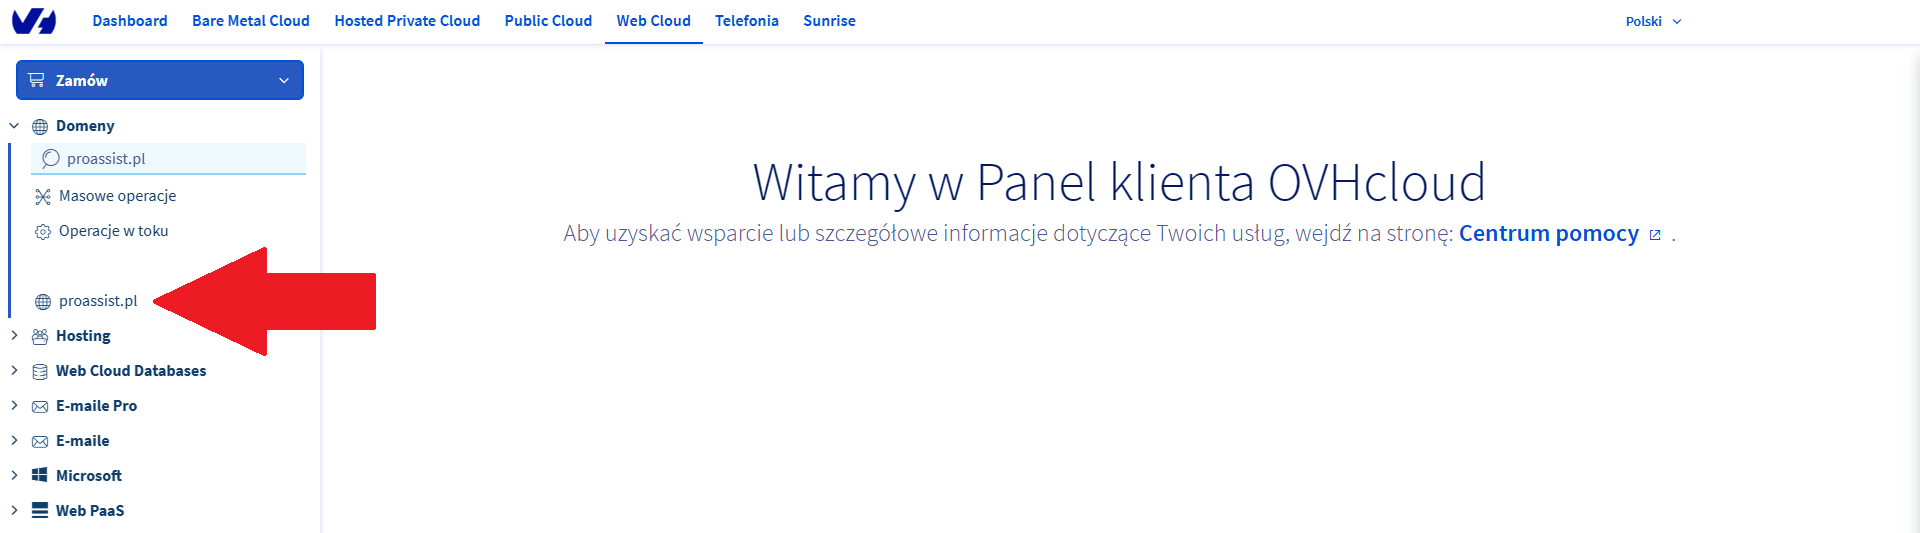Open the Polski language dropdown
Screen dimensions: 1920x533
point(1654,21)
